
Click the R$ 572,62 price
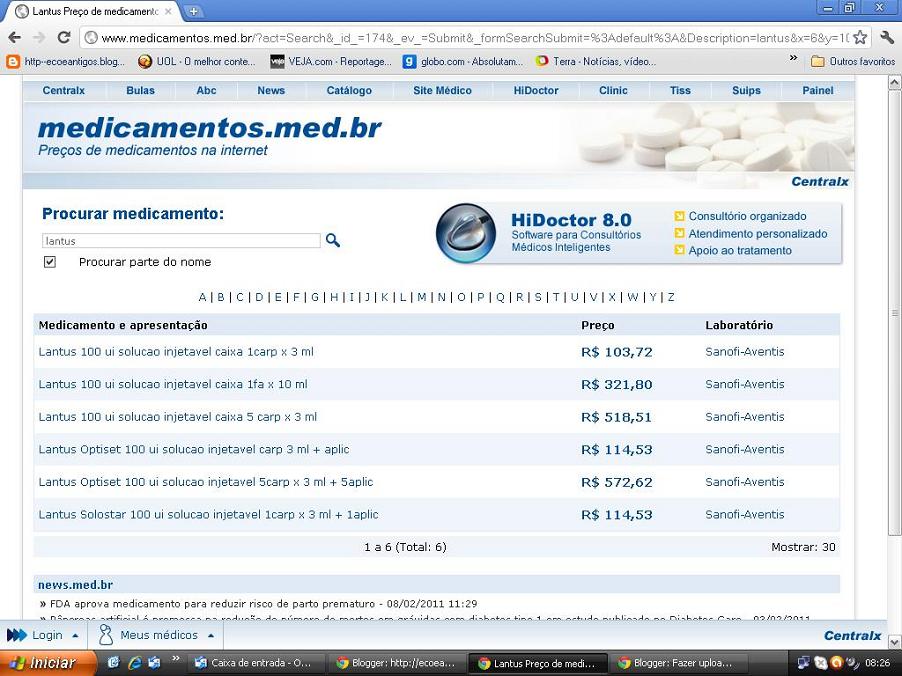tap(617, 482)
